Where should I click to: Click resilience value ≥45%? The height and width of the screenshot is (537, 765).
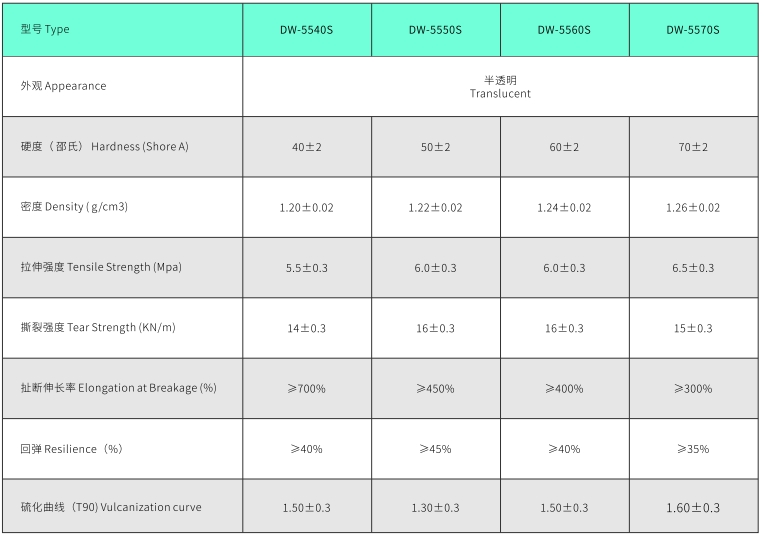435,449
